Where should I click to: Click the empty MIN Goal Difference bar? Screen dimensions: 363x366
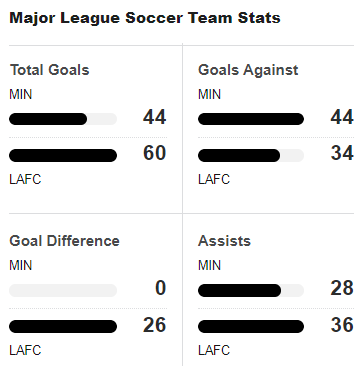pyautogui.click(x=63, y=290)
